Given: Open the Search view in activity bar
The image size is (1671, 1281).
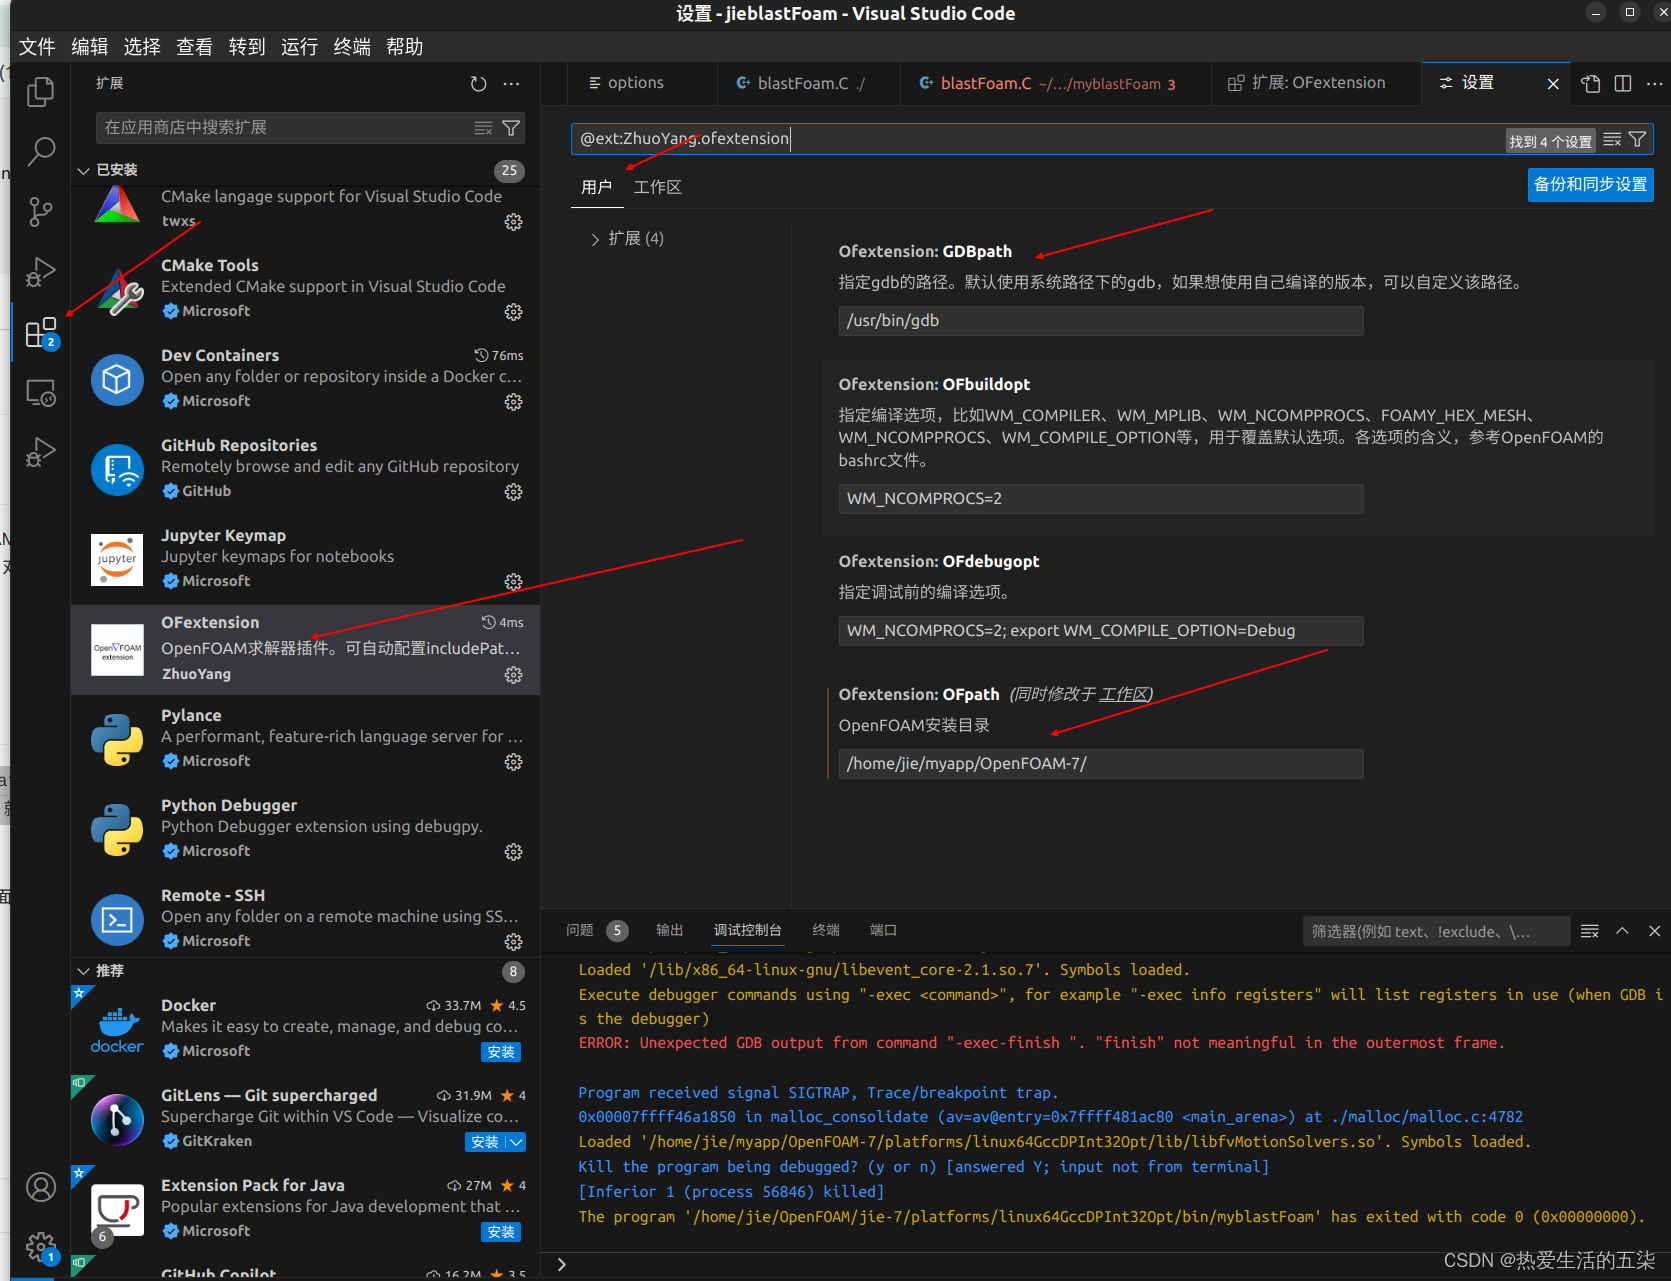Looking at the screenshot, I should [41, 151].
